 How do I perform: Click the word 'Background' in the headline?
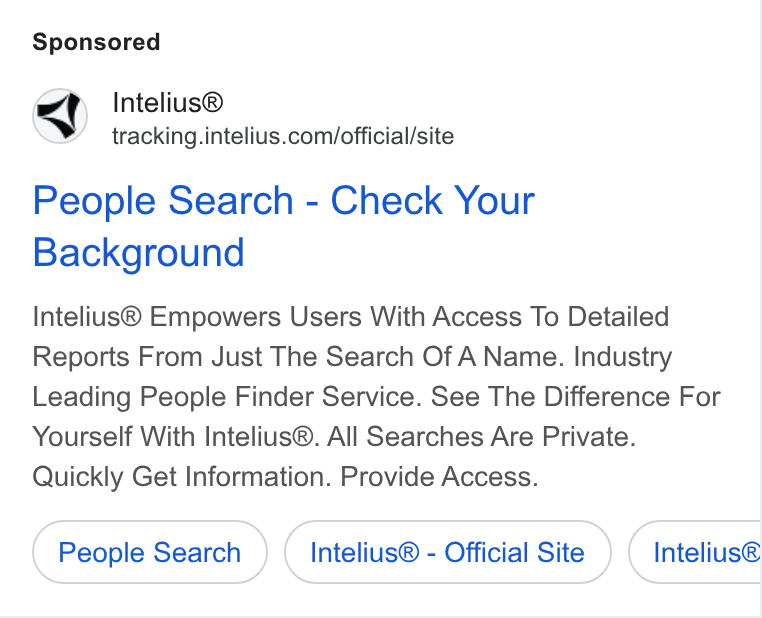(139, 252)
